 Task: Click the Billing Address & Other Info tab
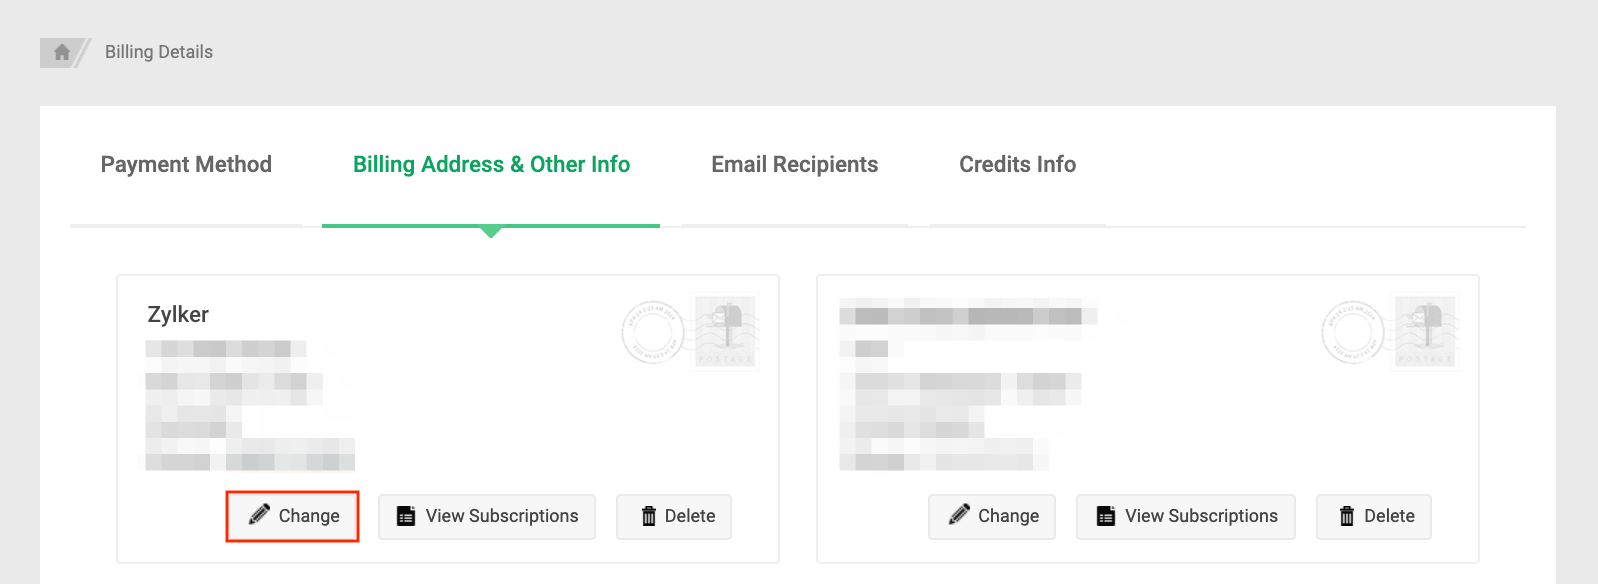[490, 164]
